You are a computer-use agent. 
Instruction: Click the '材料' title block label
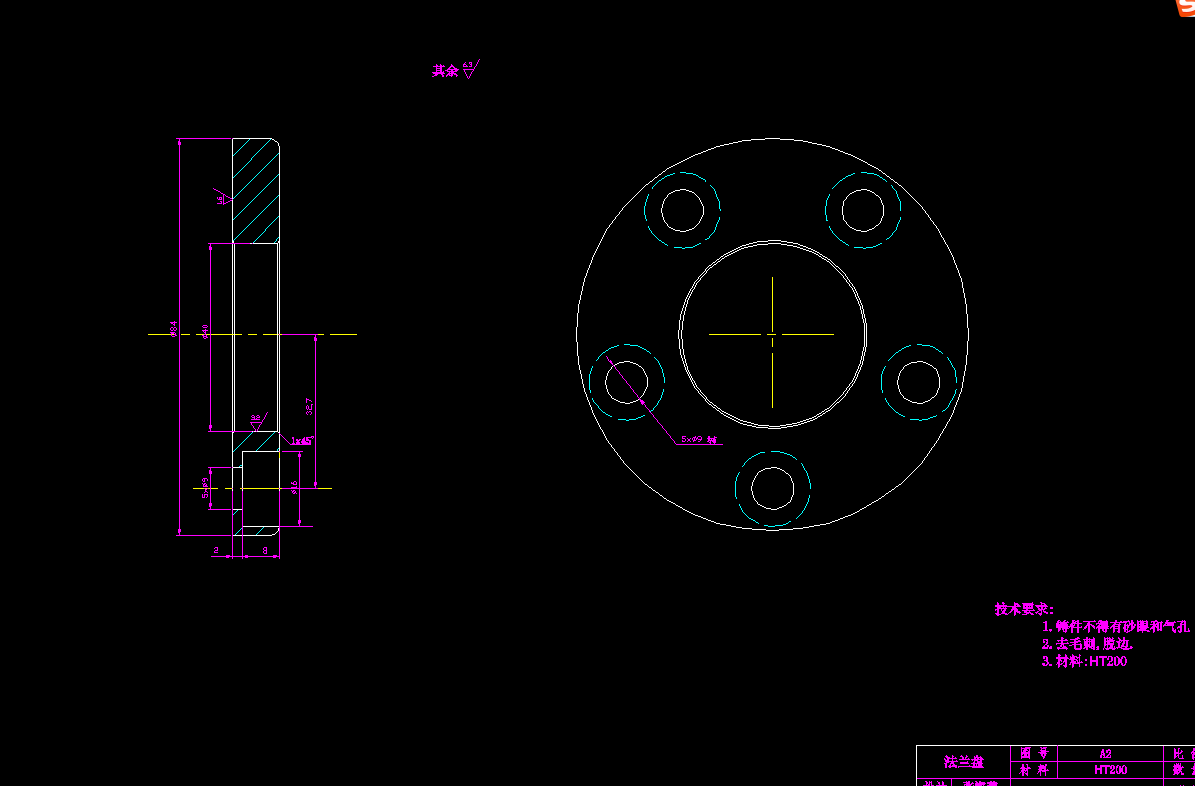click(1034, 770)
